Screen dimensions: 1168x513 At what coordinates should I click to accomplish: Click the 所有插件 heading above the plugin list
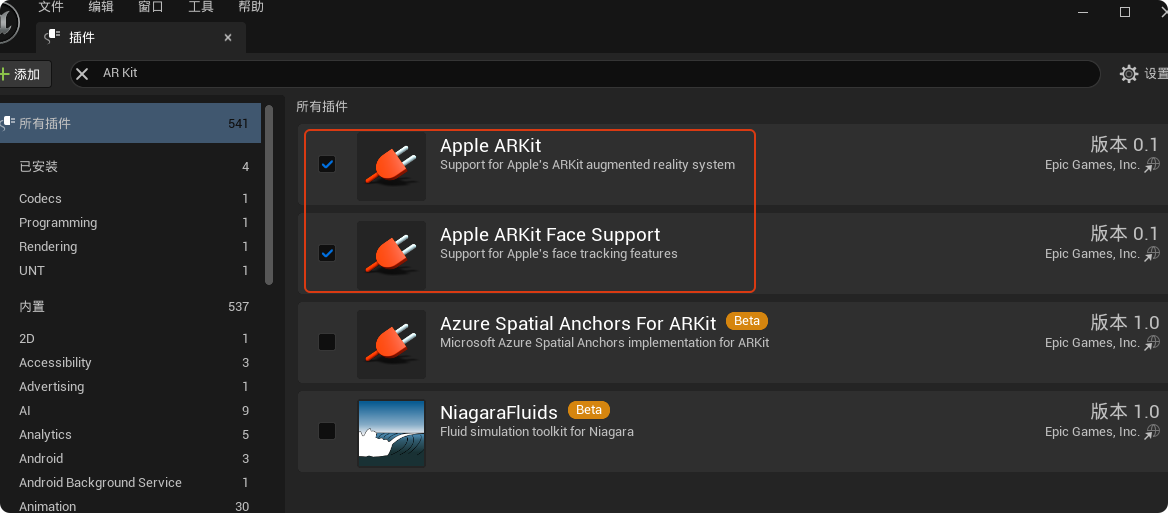322,106
